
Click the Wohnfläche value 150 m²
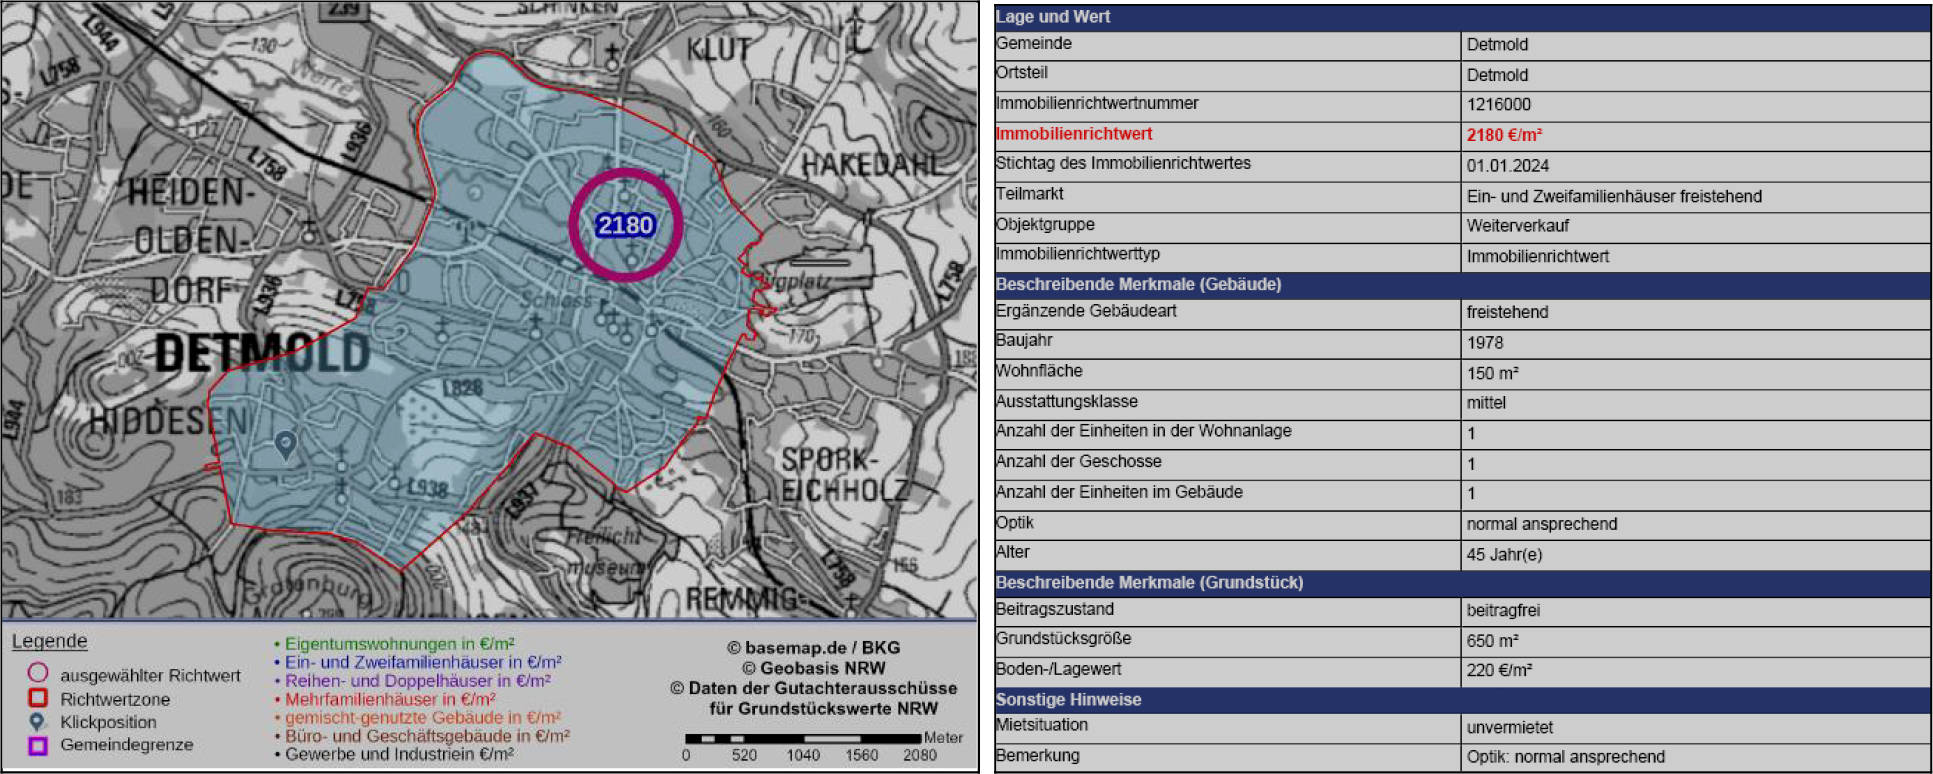tap(1492, 373)
